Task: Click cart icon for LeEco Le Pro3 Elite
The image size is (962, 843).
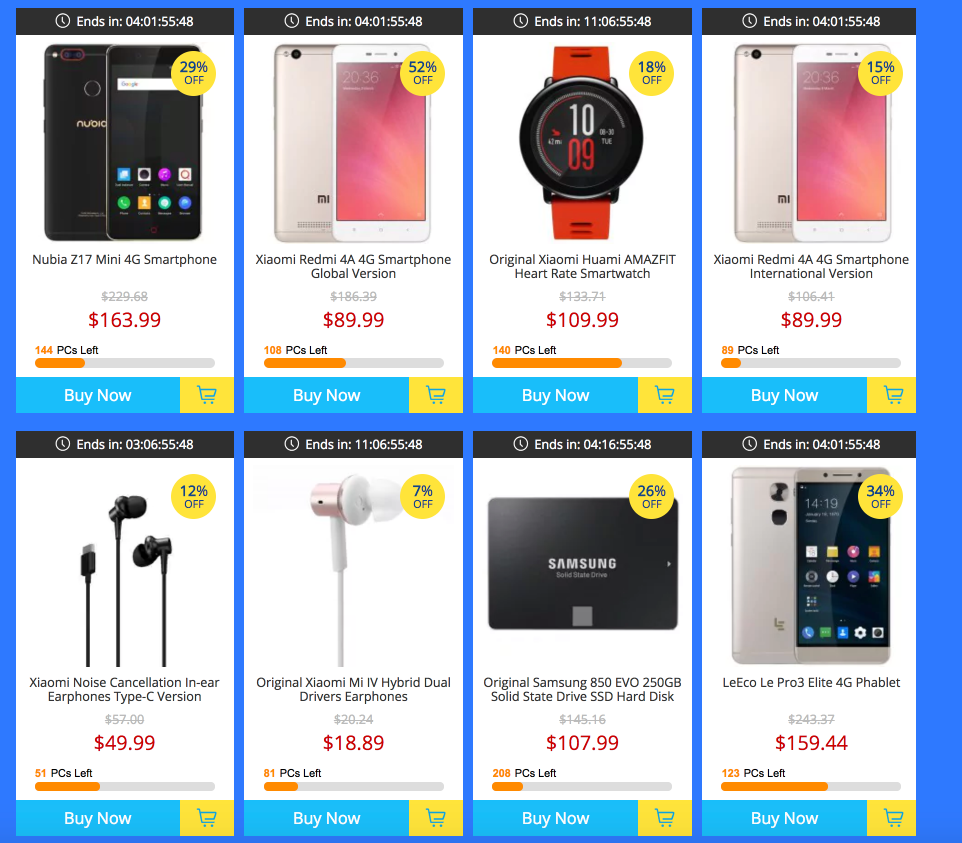Action: 893,818
